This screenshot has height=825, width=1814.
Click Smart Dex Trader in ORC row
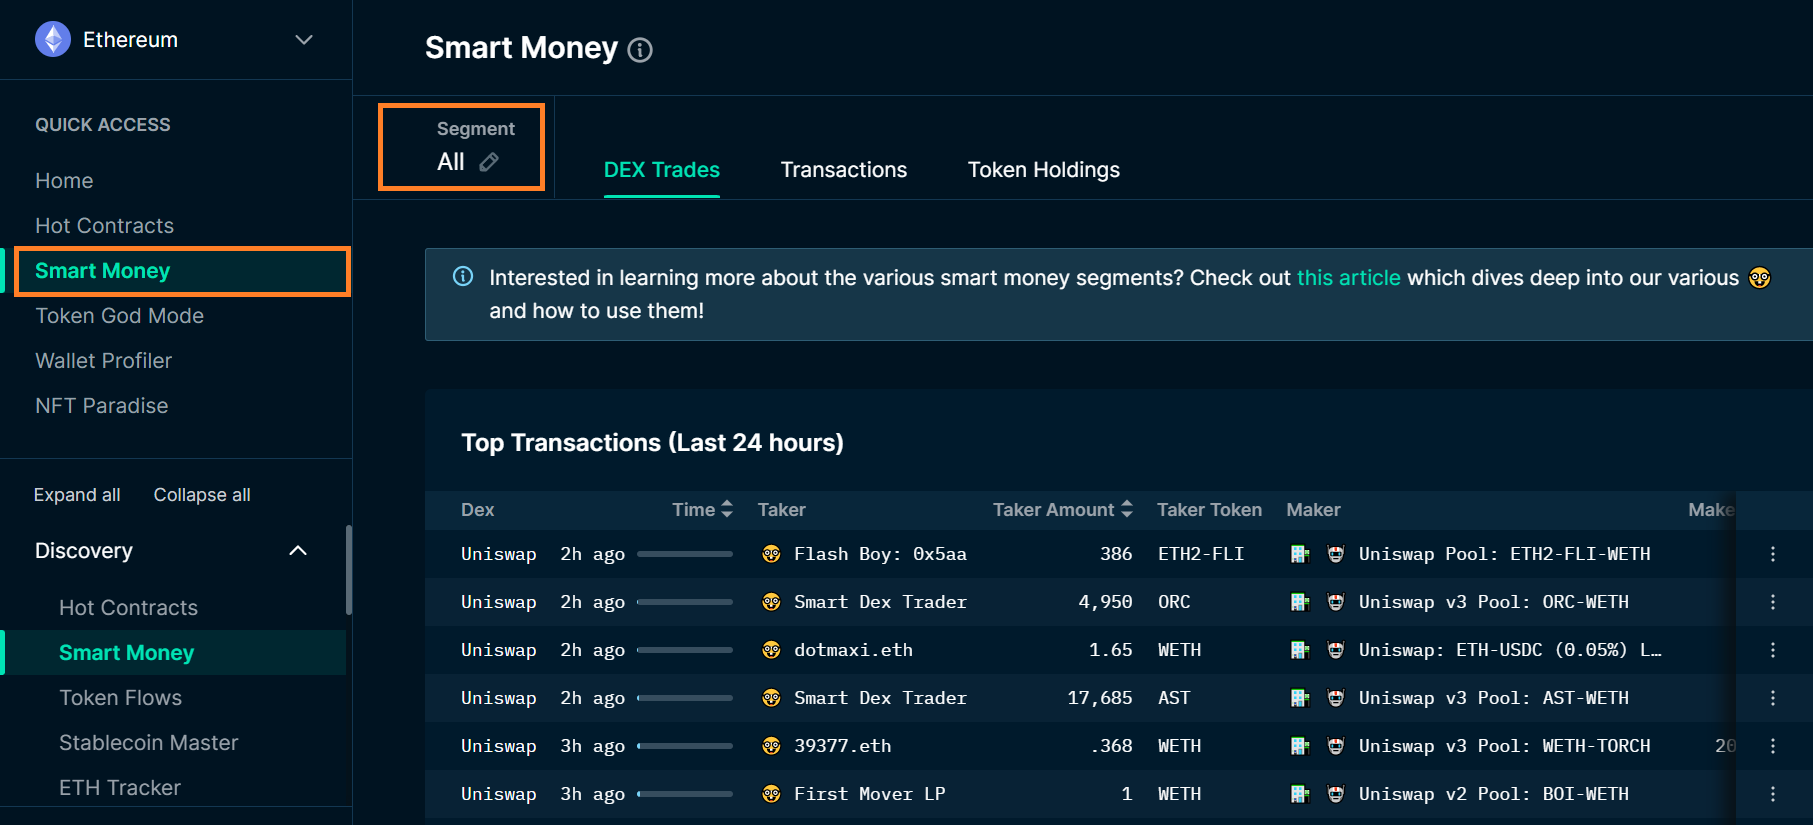tap(880, 602)
